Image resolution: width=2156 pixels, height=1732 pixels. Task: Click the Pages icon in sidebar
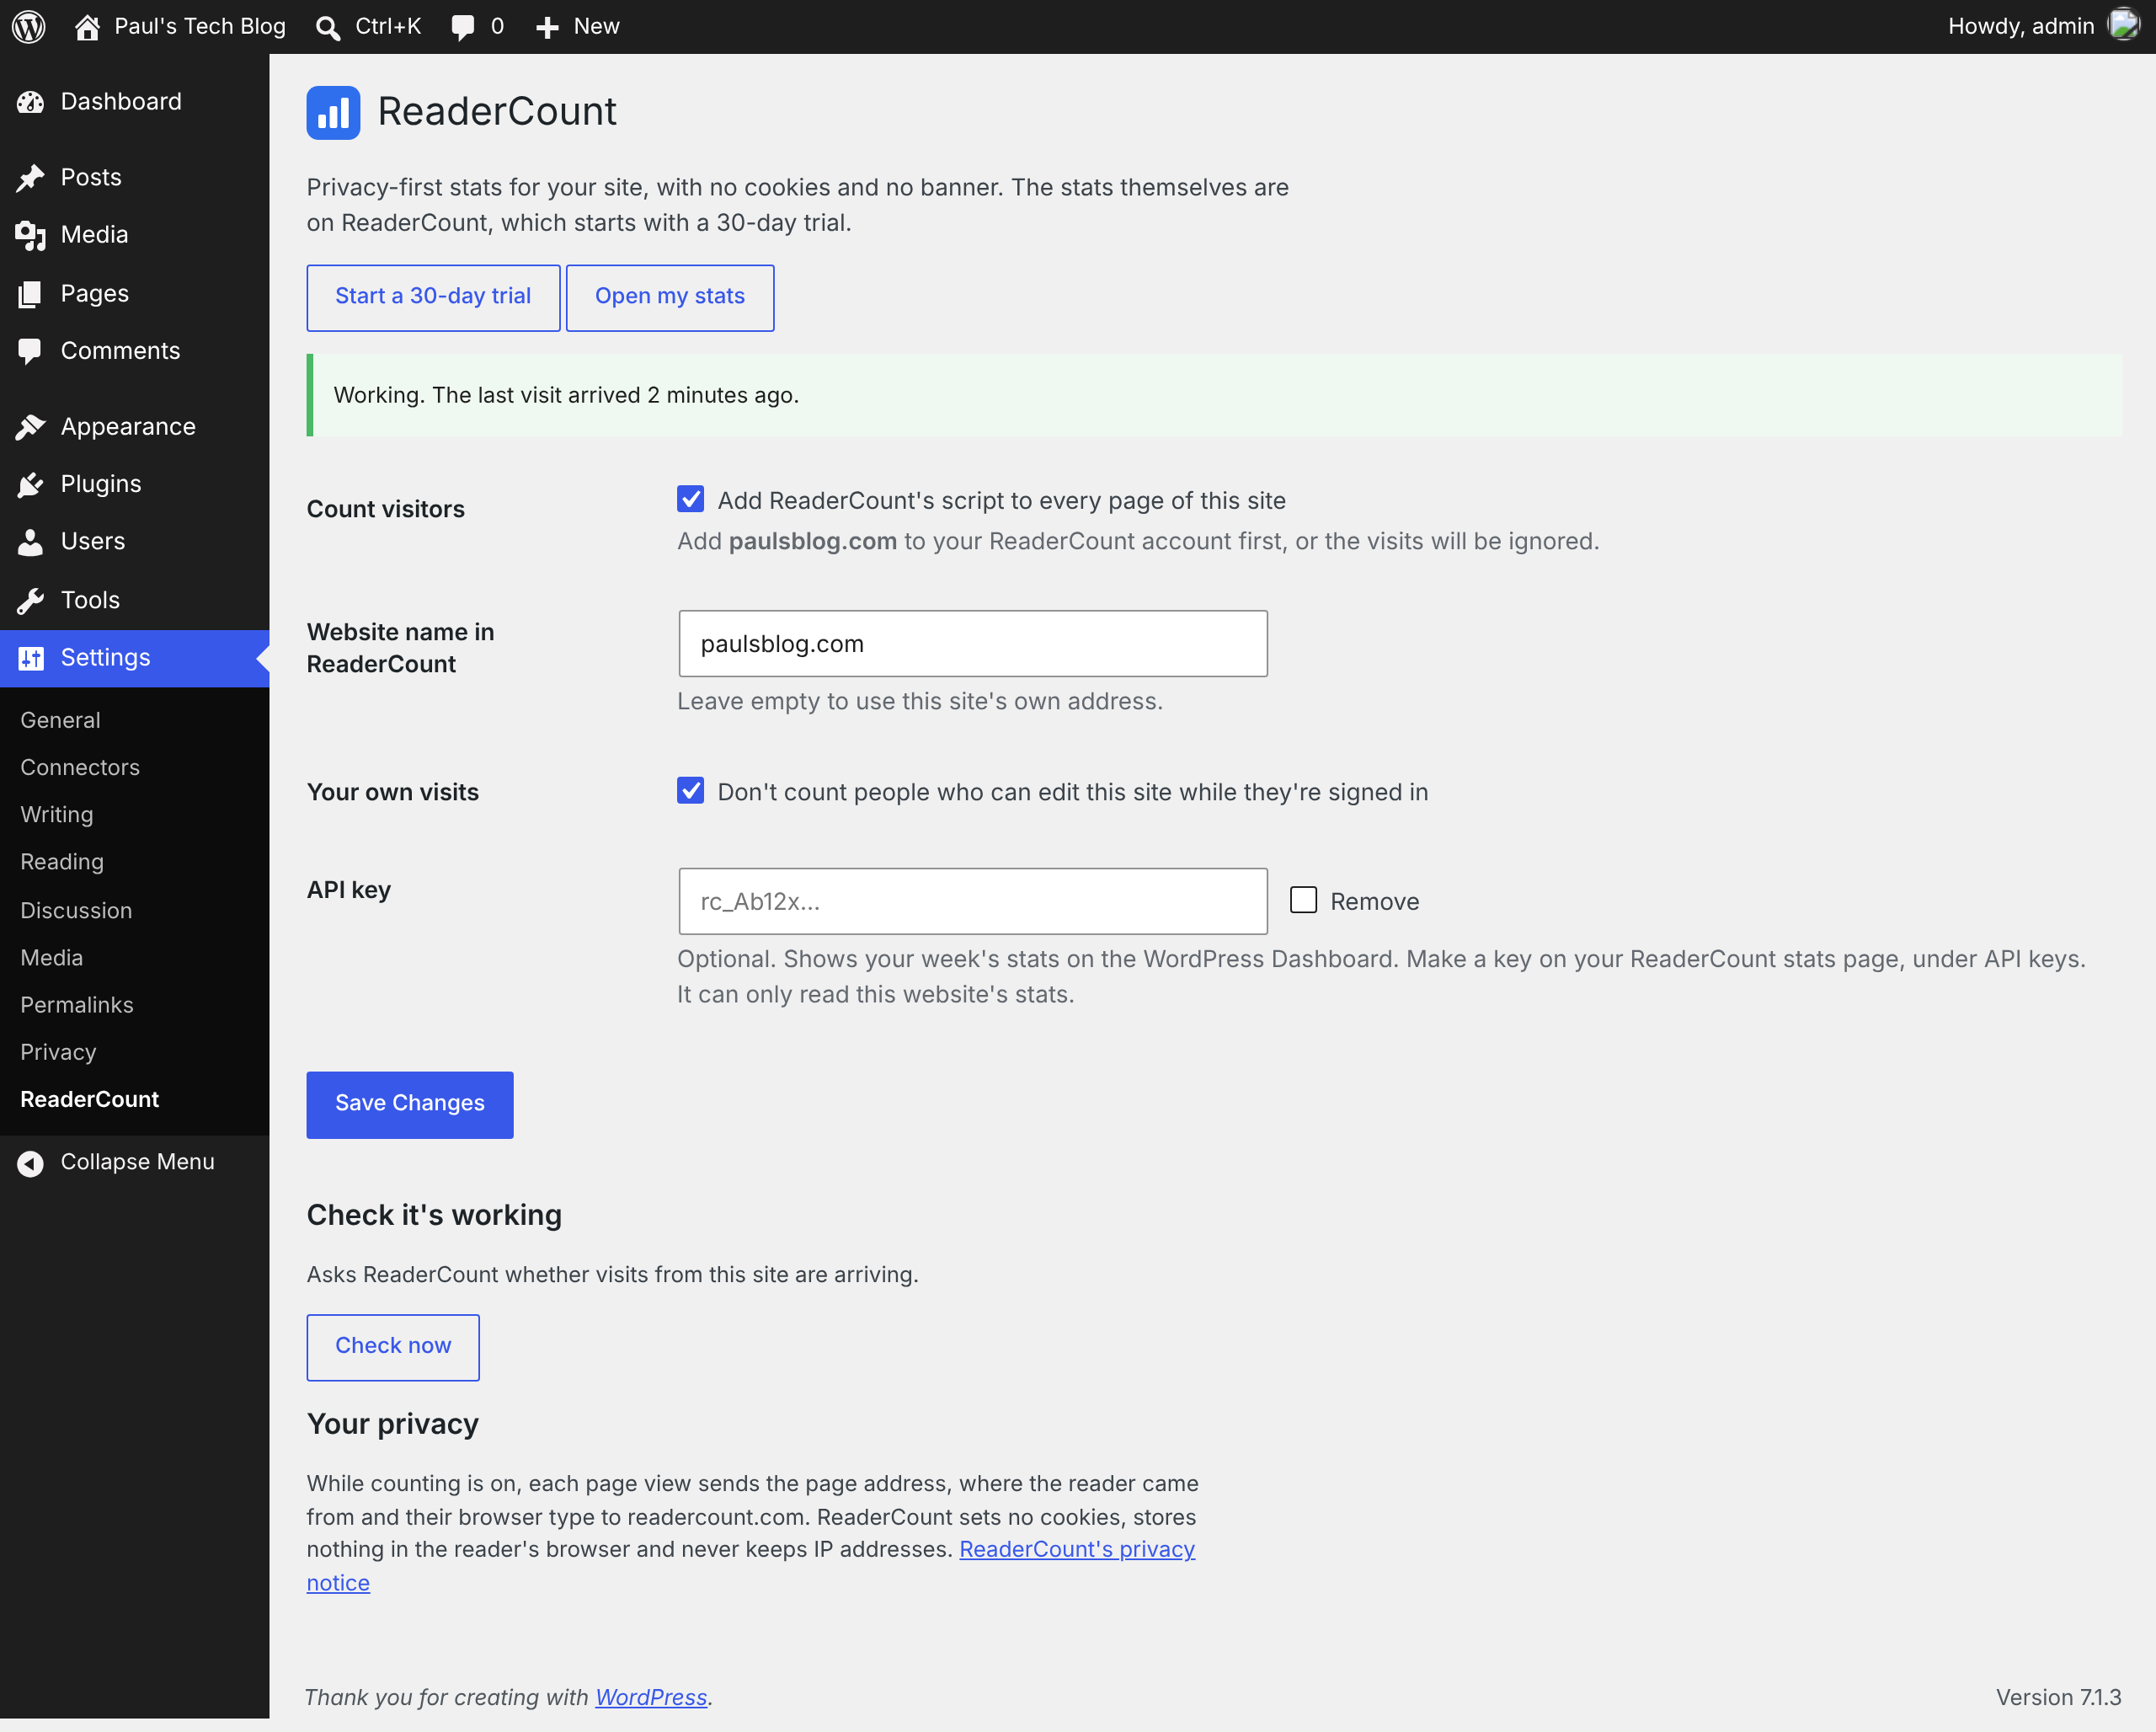coord(31,294)
